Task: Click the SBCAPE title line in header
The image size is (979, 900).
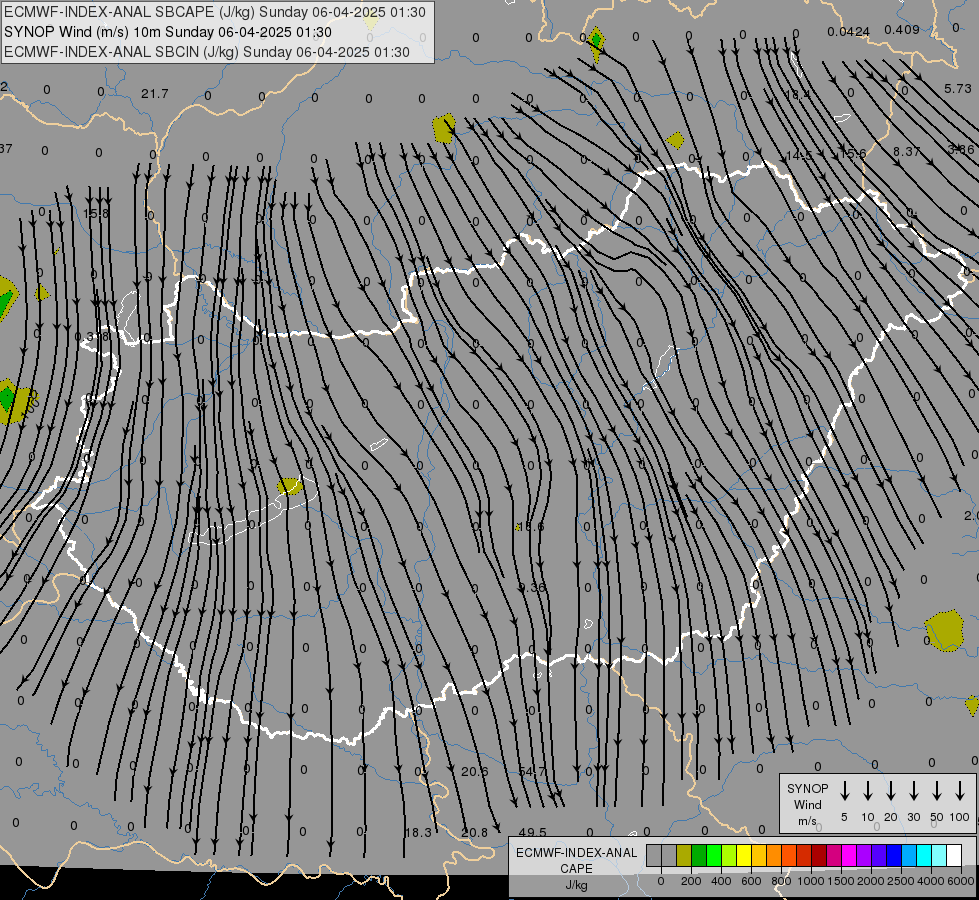Action: pos(215,12)
